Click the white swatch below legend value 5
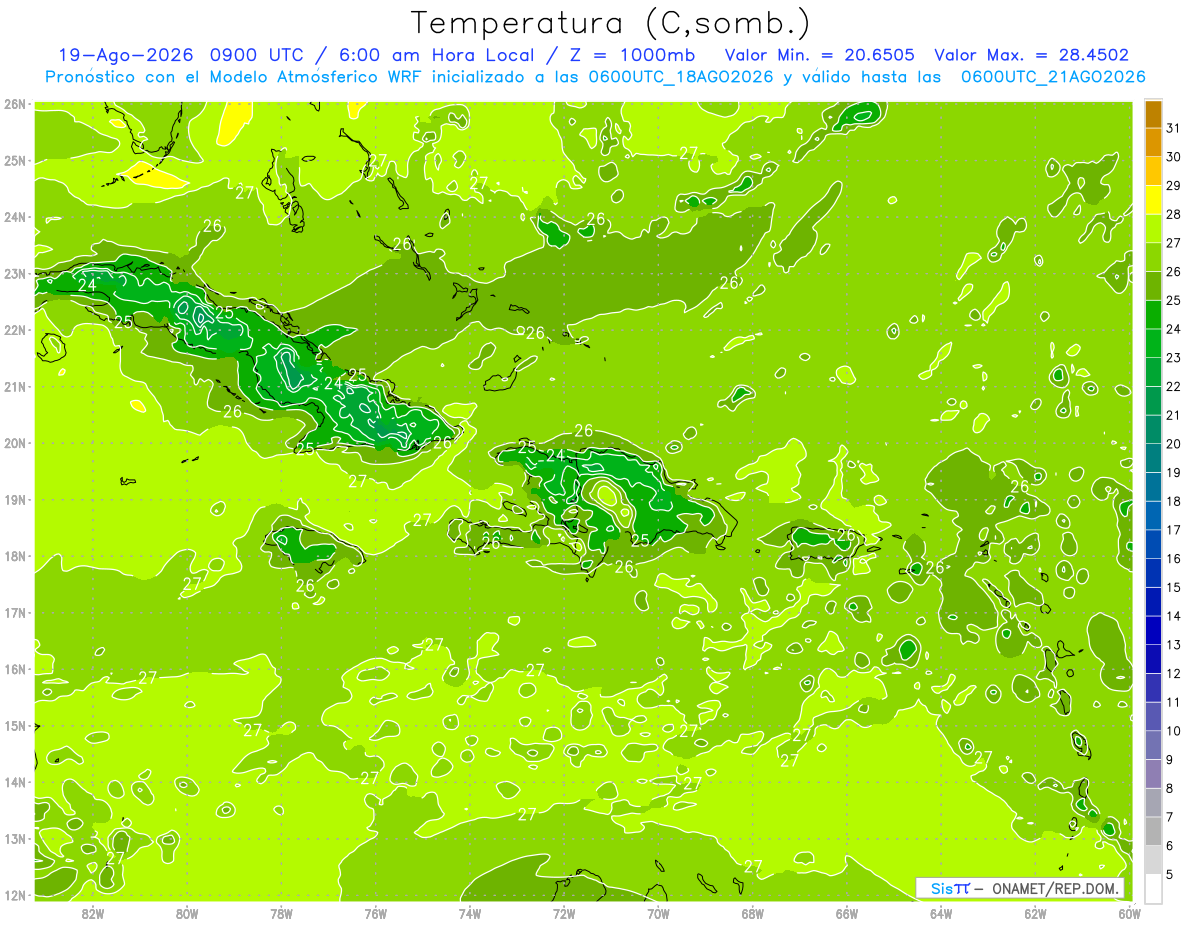Viewport: 1200px width, 927px height. pyautogui.click(x=1153, y=888)
